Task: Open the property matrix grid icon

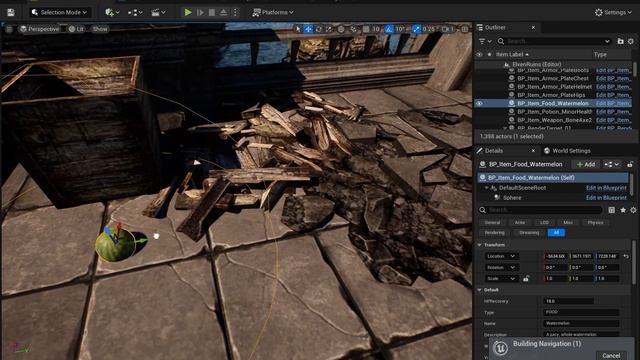Action: point(611,210)
